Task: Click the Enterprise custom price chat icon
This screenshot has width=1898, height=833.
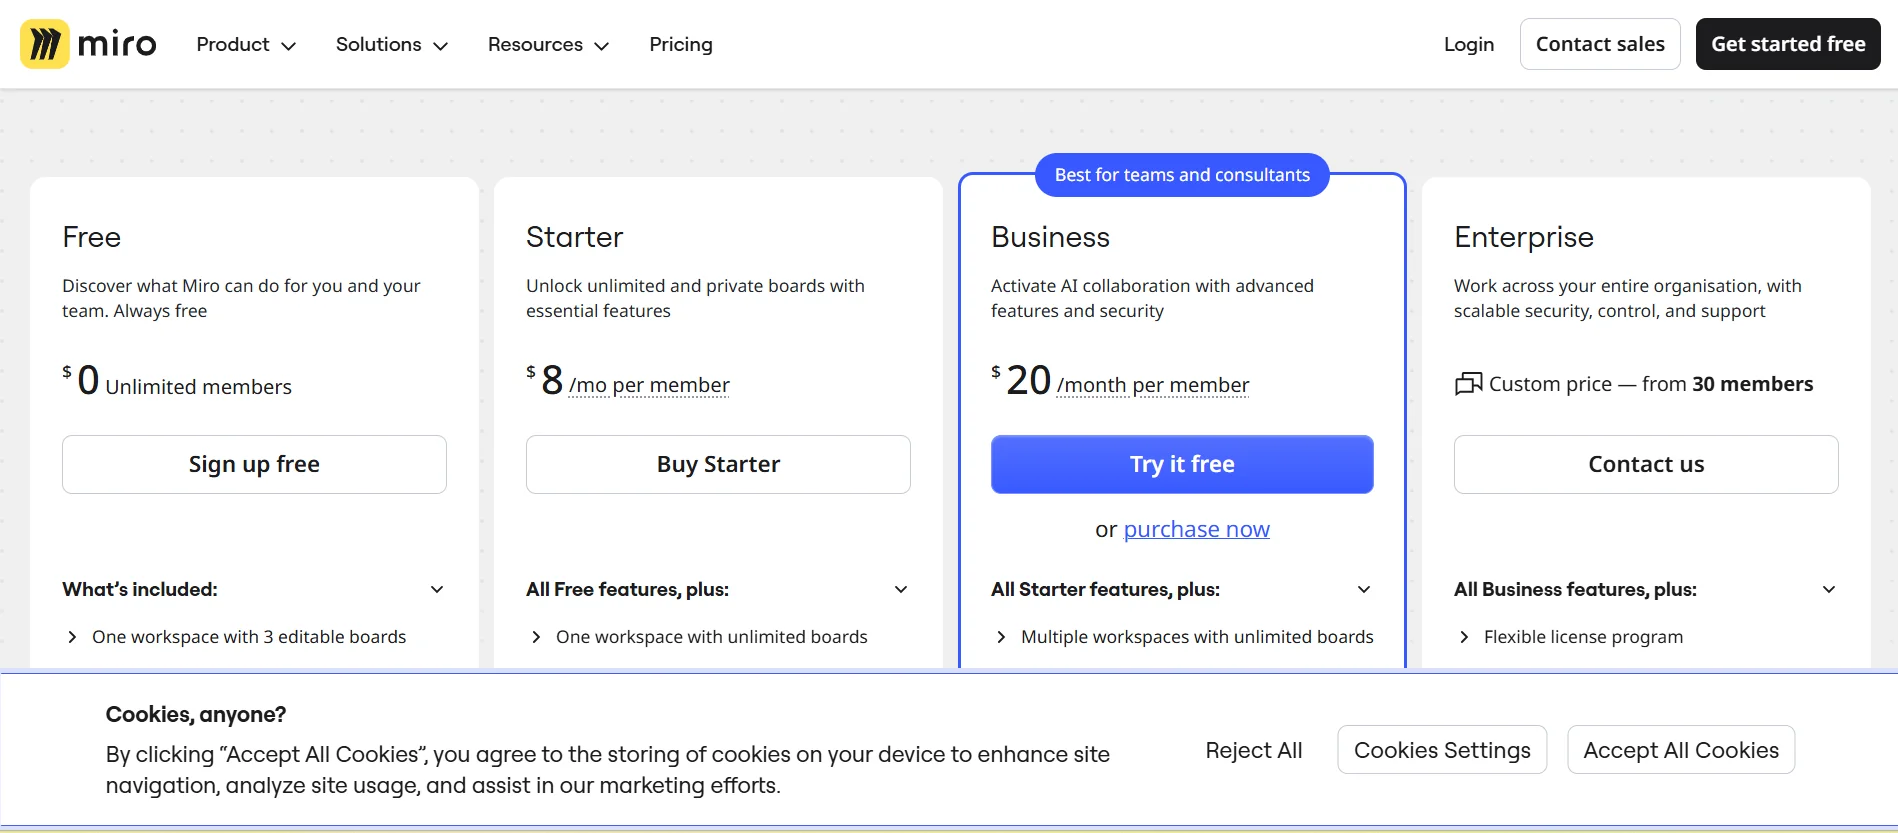Action: pyautogui.click(x=1468, y=384)
